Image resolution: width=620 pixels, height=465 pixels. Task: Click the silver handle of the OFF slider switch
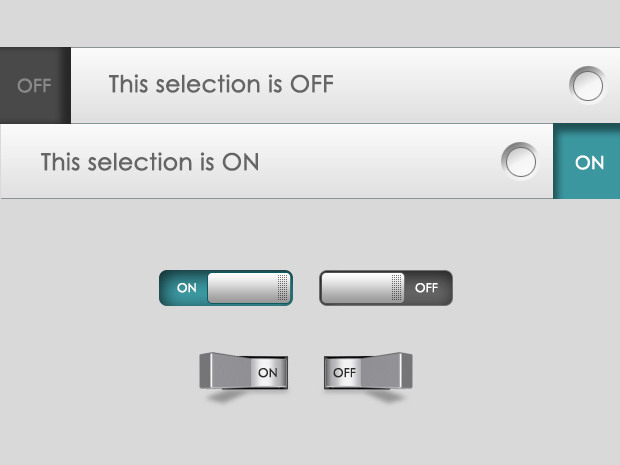[x=360, y=288]
